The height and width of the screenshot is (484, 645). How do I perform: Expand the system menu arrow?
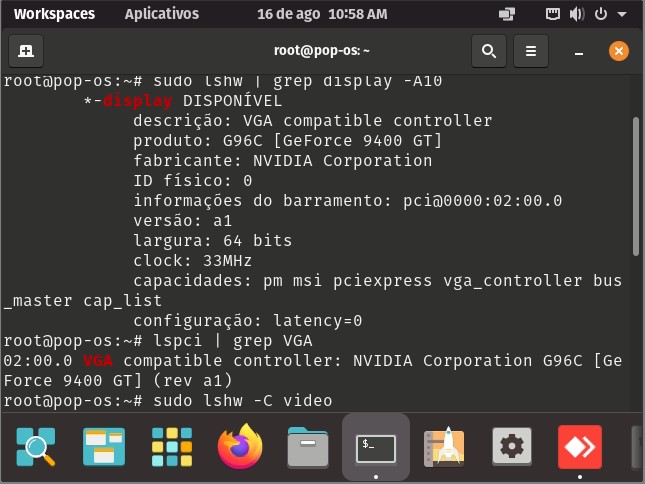click(622, 14)
